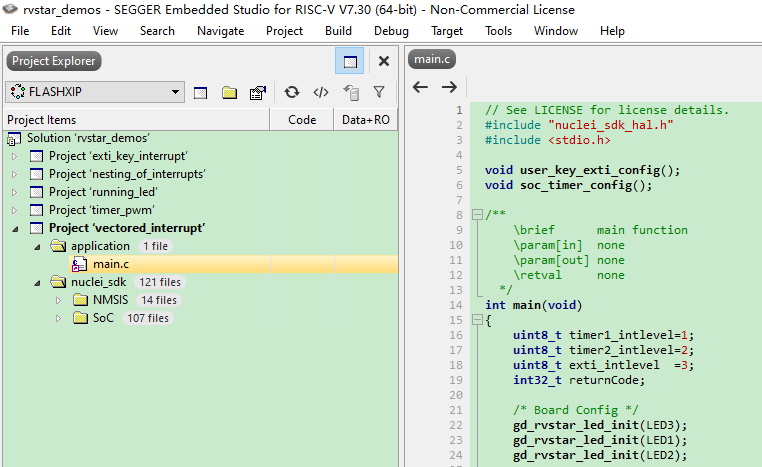
Task: Click line number 14 in the gutter
Action: [456, 305]
